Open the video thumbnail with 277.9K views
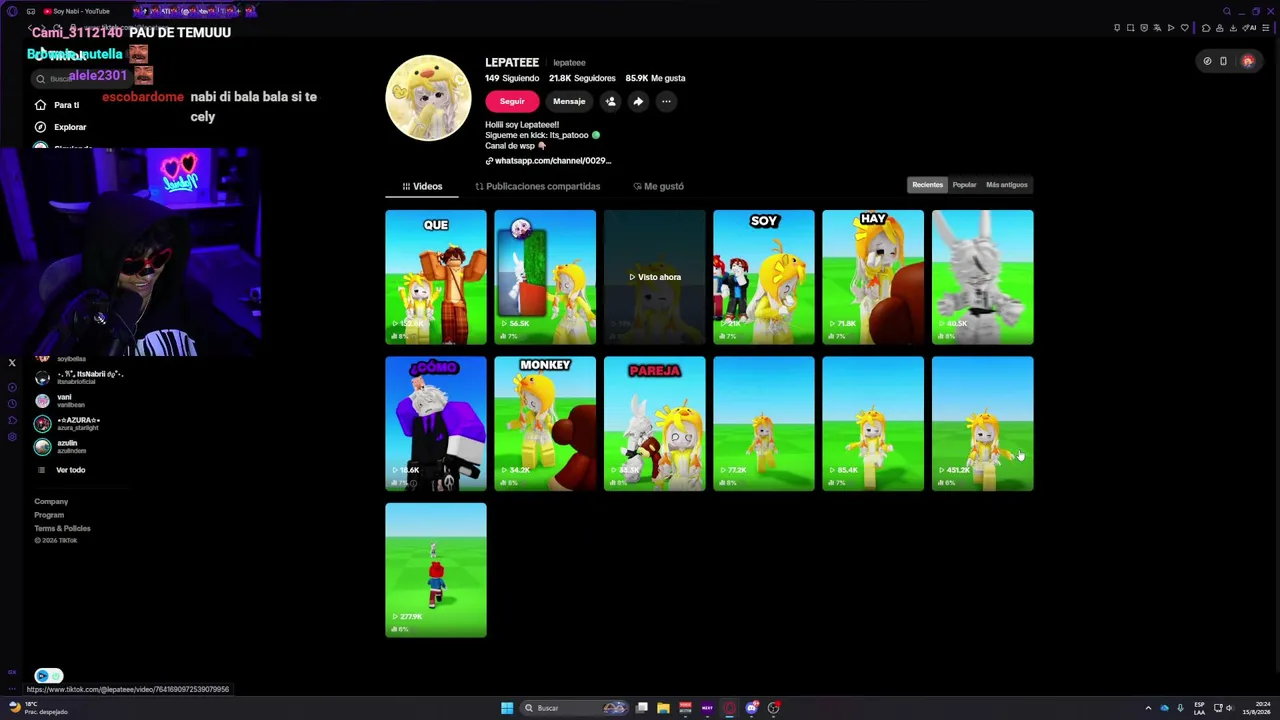The width and height of the screenshot is (1280, 720). click(x=436, y=570)
